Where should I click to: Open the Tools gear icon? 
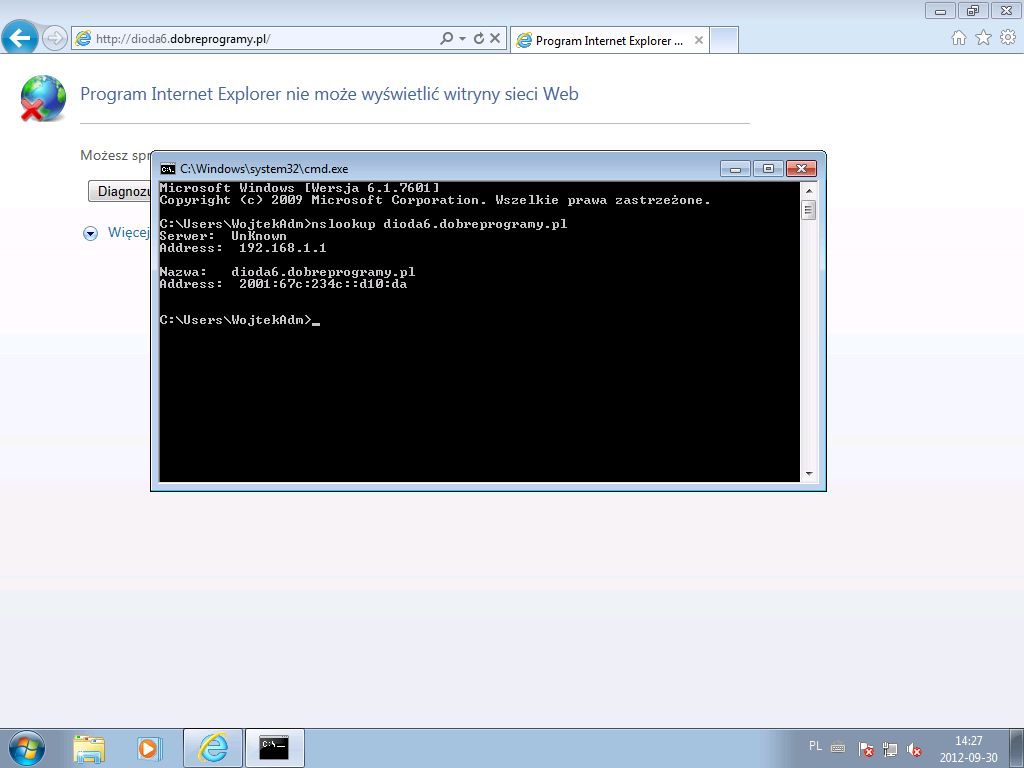pos(1008,39)
